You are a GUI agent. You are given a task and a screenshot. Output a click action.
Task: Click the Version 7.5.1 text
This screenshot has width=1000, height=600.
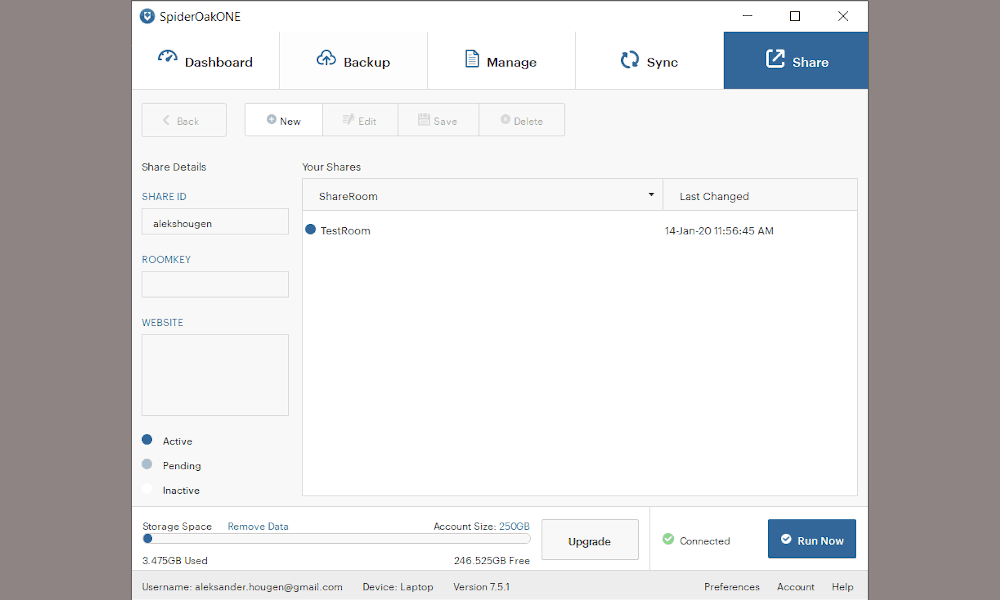pos(482,587)
